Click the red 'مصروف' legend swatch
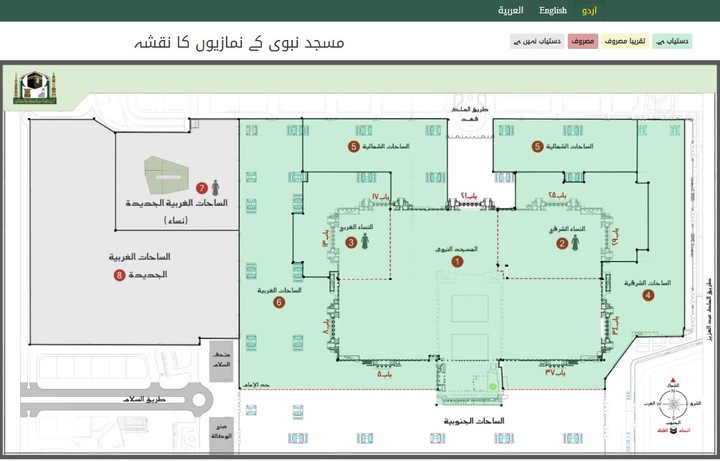 [583, 41]
